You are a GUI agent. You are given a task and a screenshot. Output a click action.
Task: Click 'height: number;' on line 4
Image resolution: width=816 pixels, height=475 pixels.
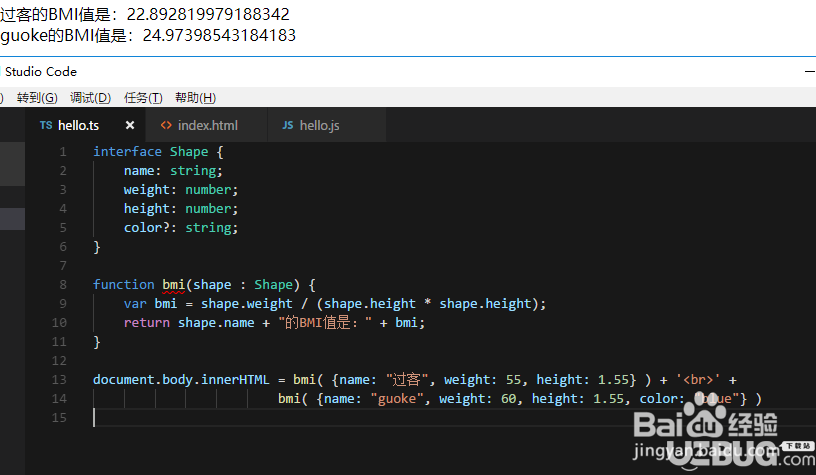point(181,209)
